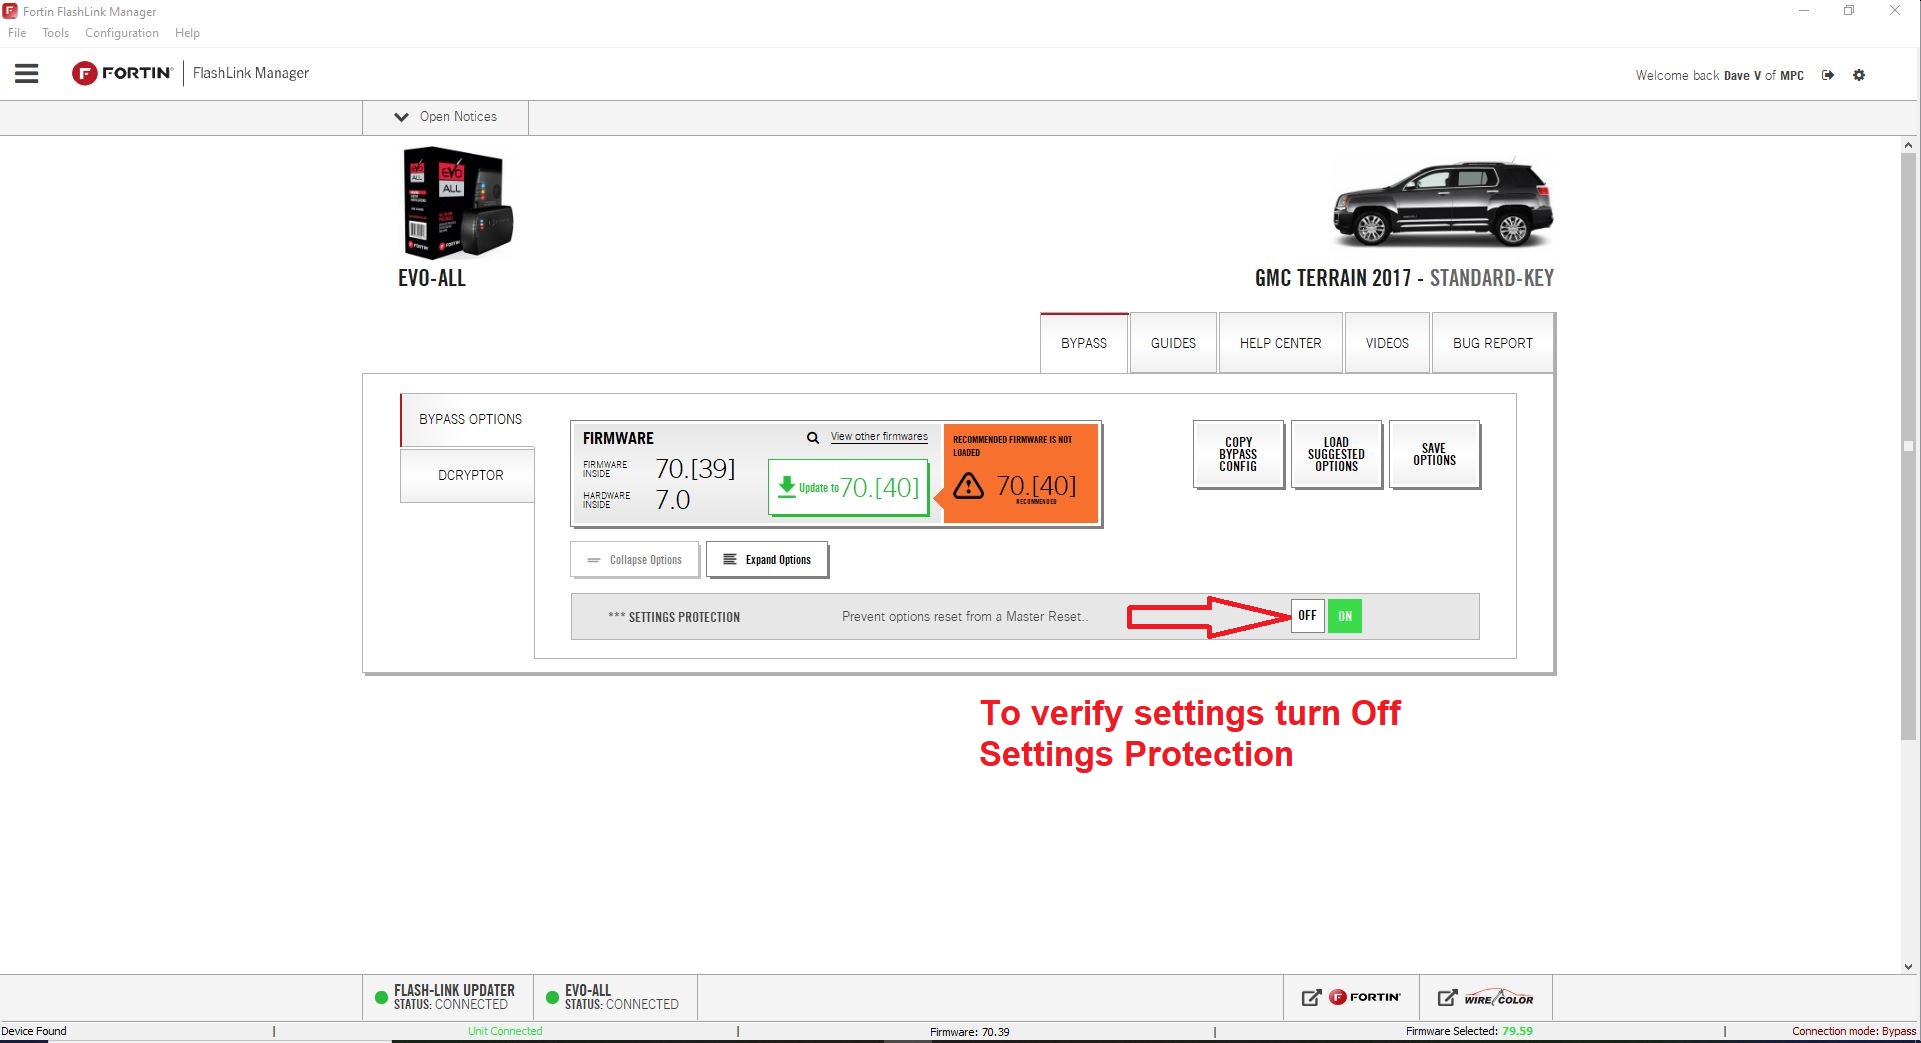
Task: Click COPY BYPASS CONFIG button
Action: (1238, 454)
